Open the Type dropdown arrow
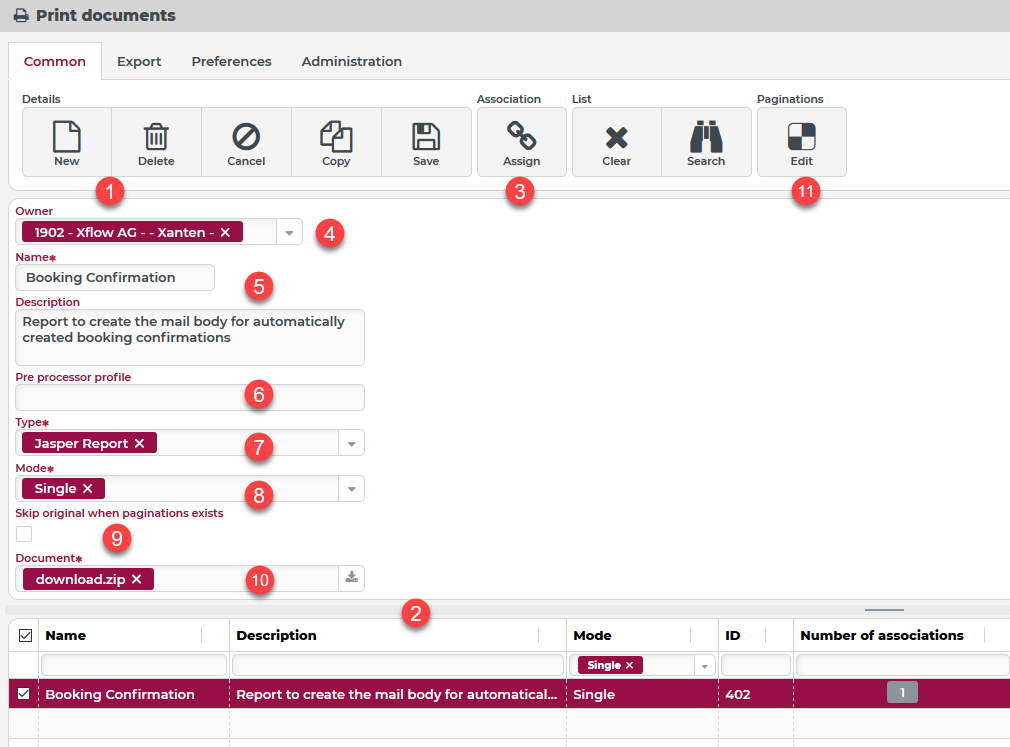1010x747 pixels. 352,443
